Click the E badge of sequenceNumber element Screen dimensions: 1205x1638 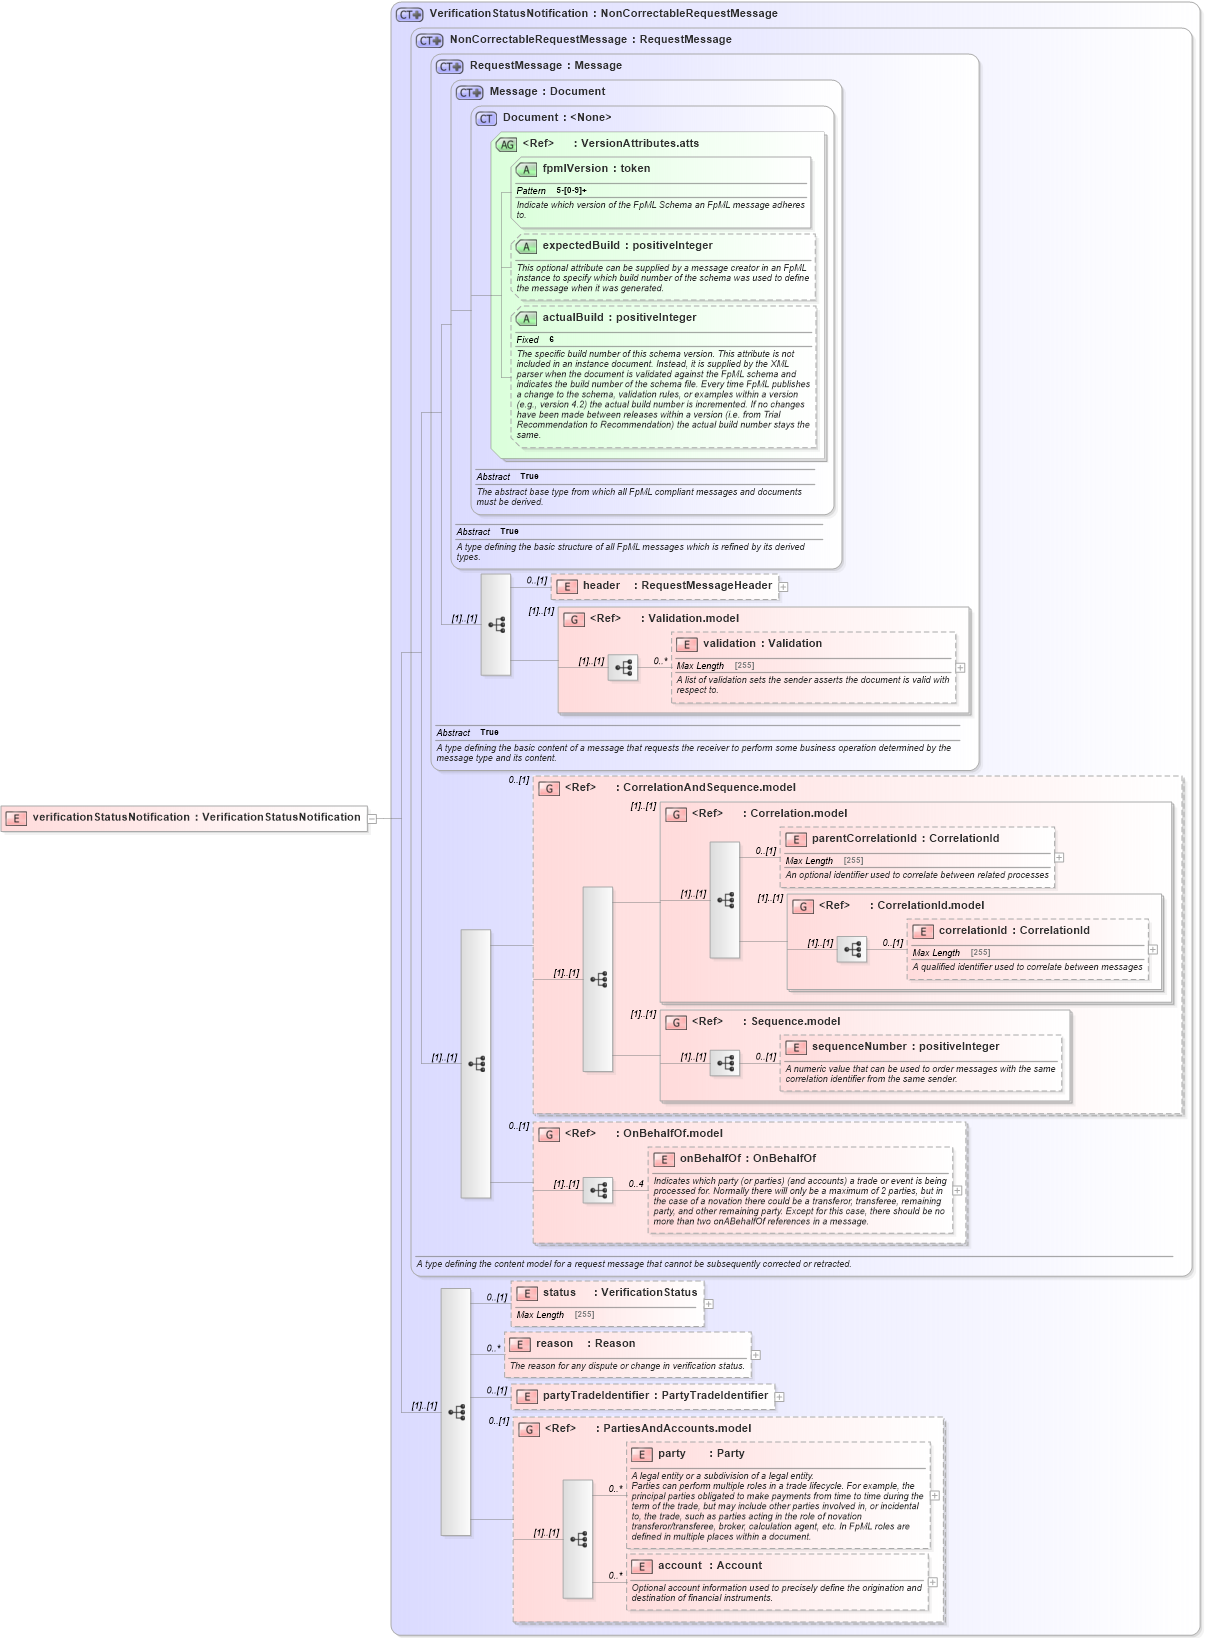tap(796, 1047)
